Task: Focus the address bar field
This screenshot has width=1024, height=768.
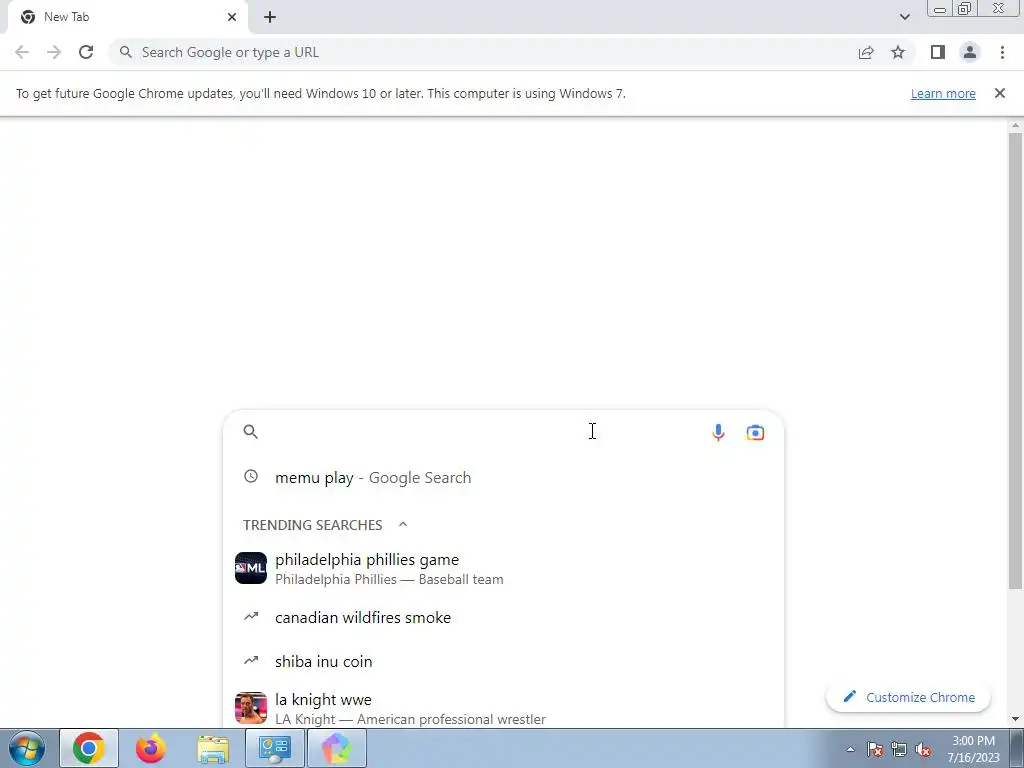Action: click(483, 52)
